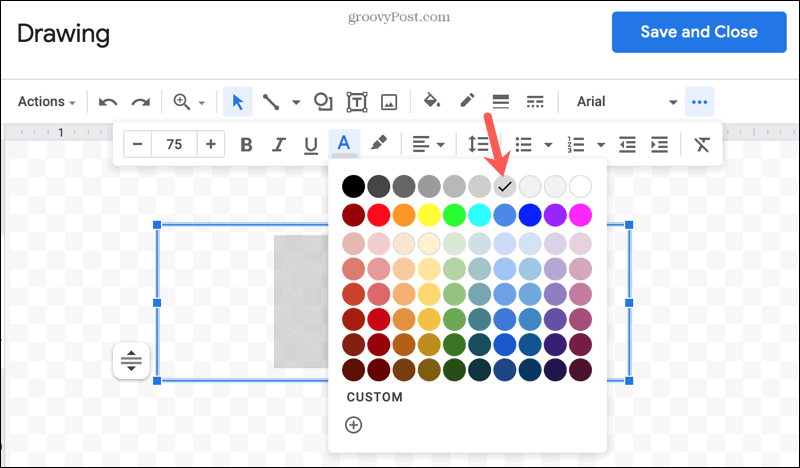Screen dimensions: 800x468
Task: Open the text Align dropdown
Action: click(428, 144)
